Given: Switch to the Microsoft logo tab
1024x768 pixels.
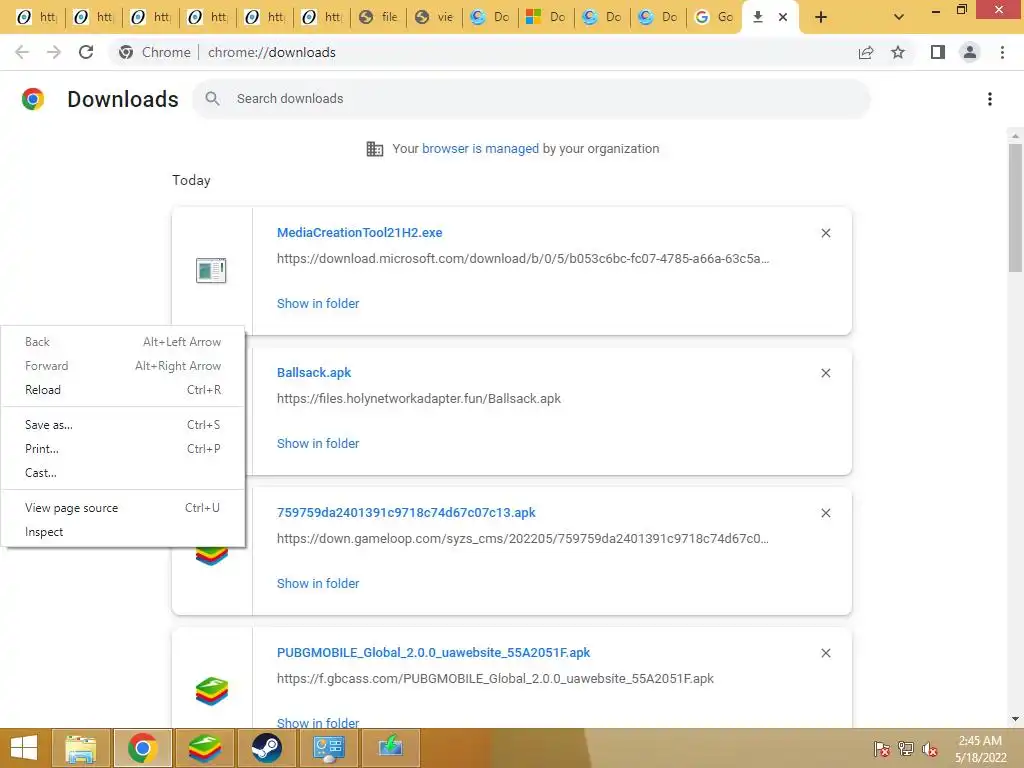Looking at the screenshot, I should 546,17.
